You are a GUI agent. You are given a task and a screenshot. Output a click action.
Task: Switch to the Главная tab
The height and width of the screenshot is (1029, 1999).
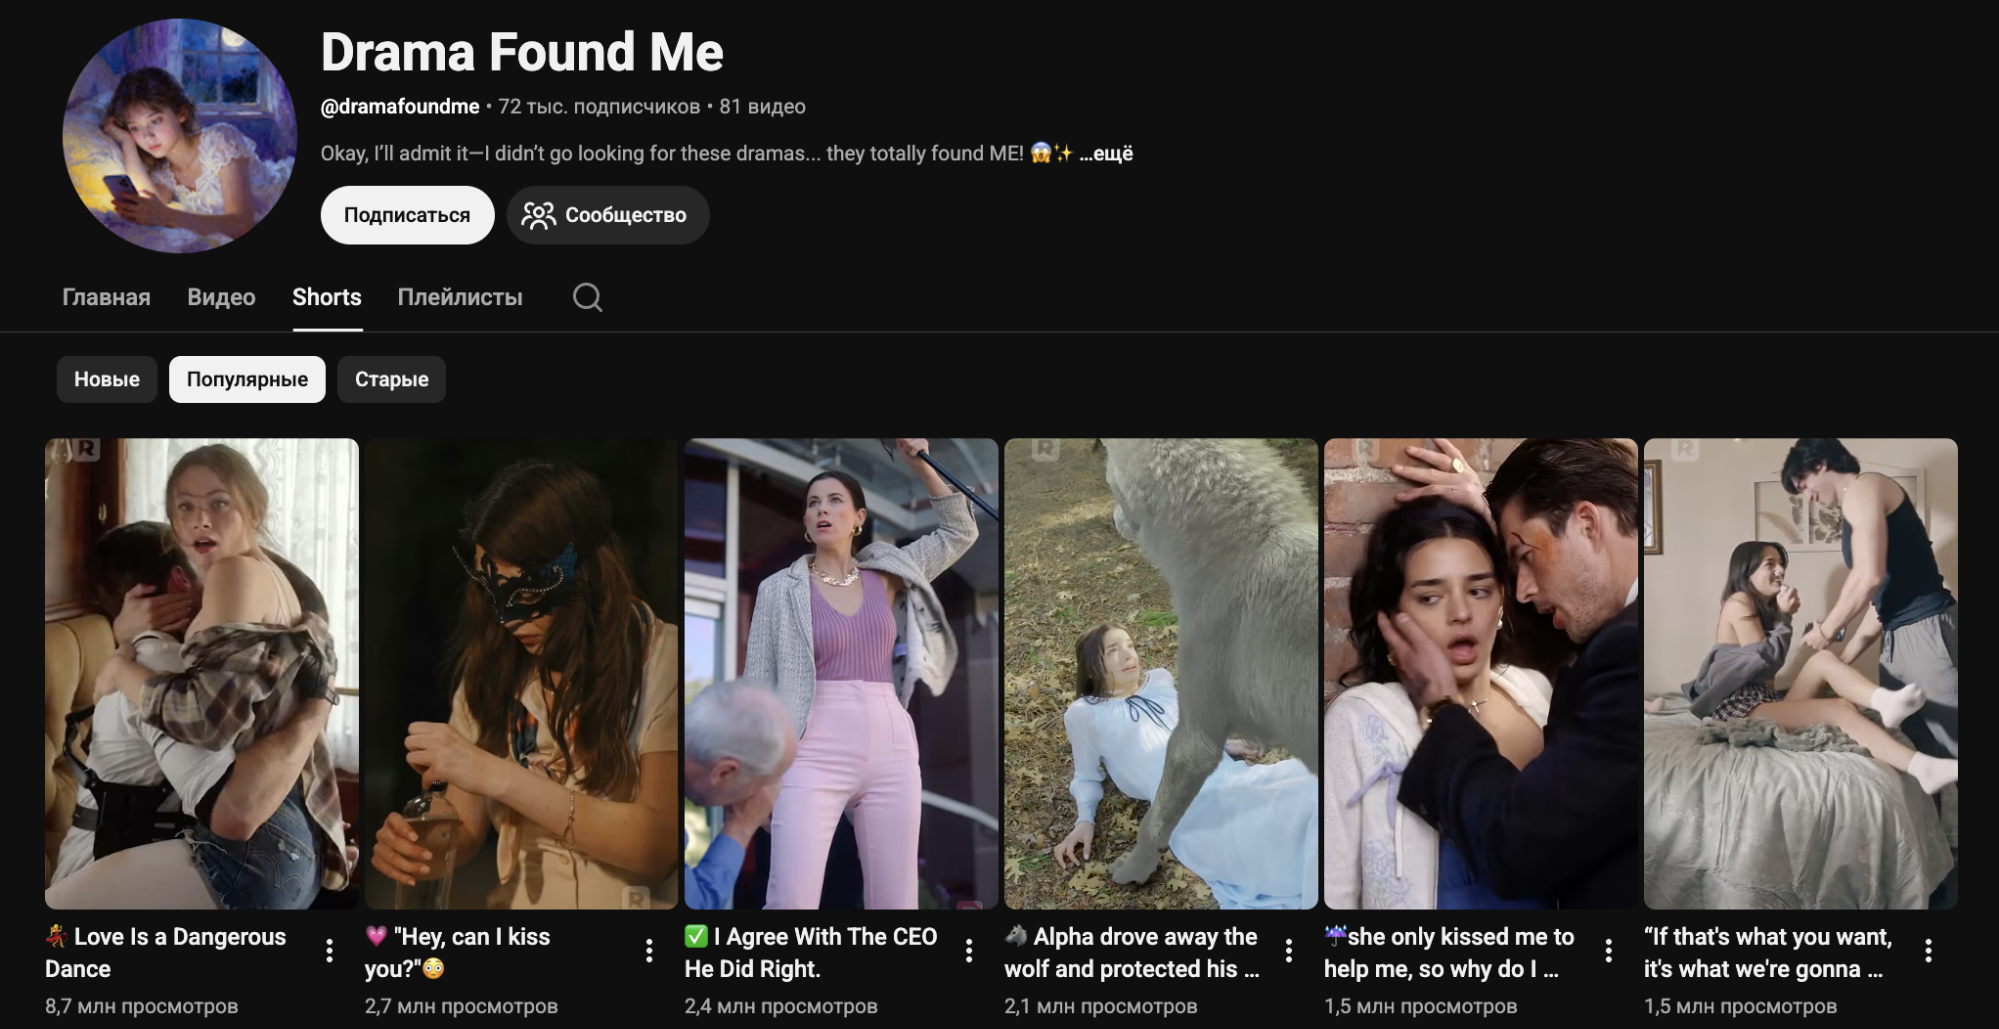106,297
